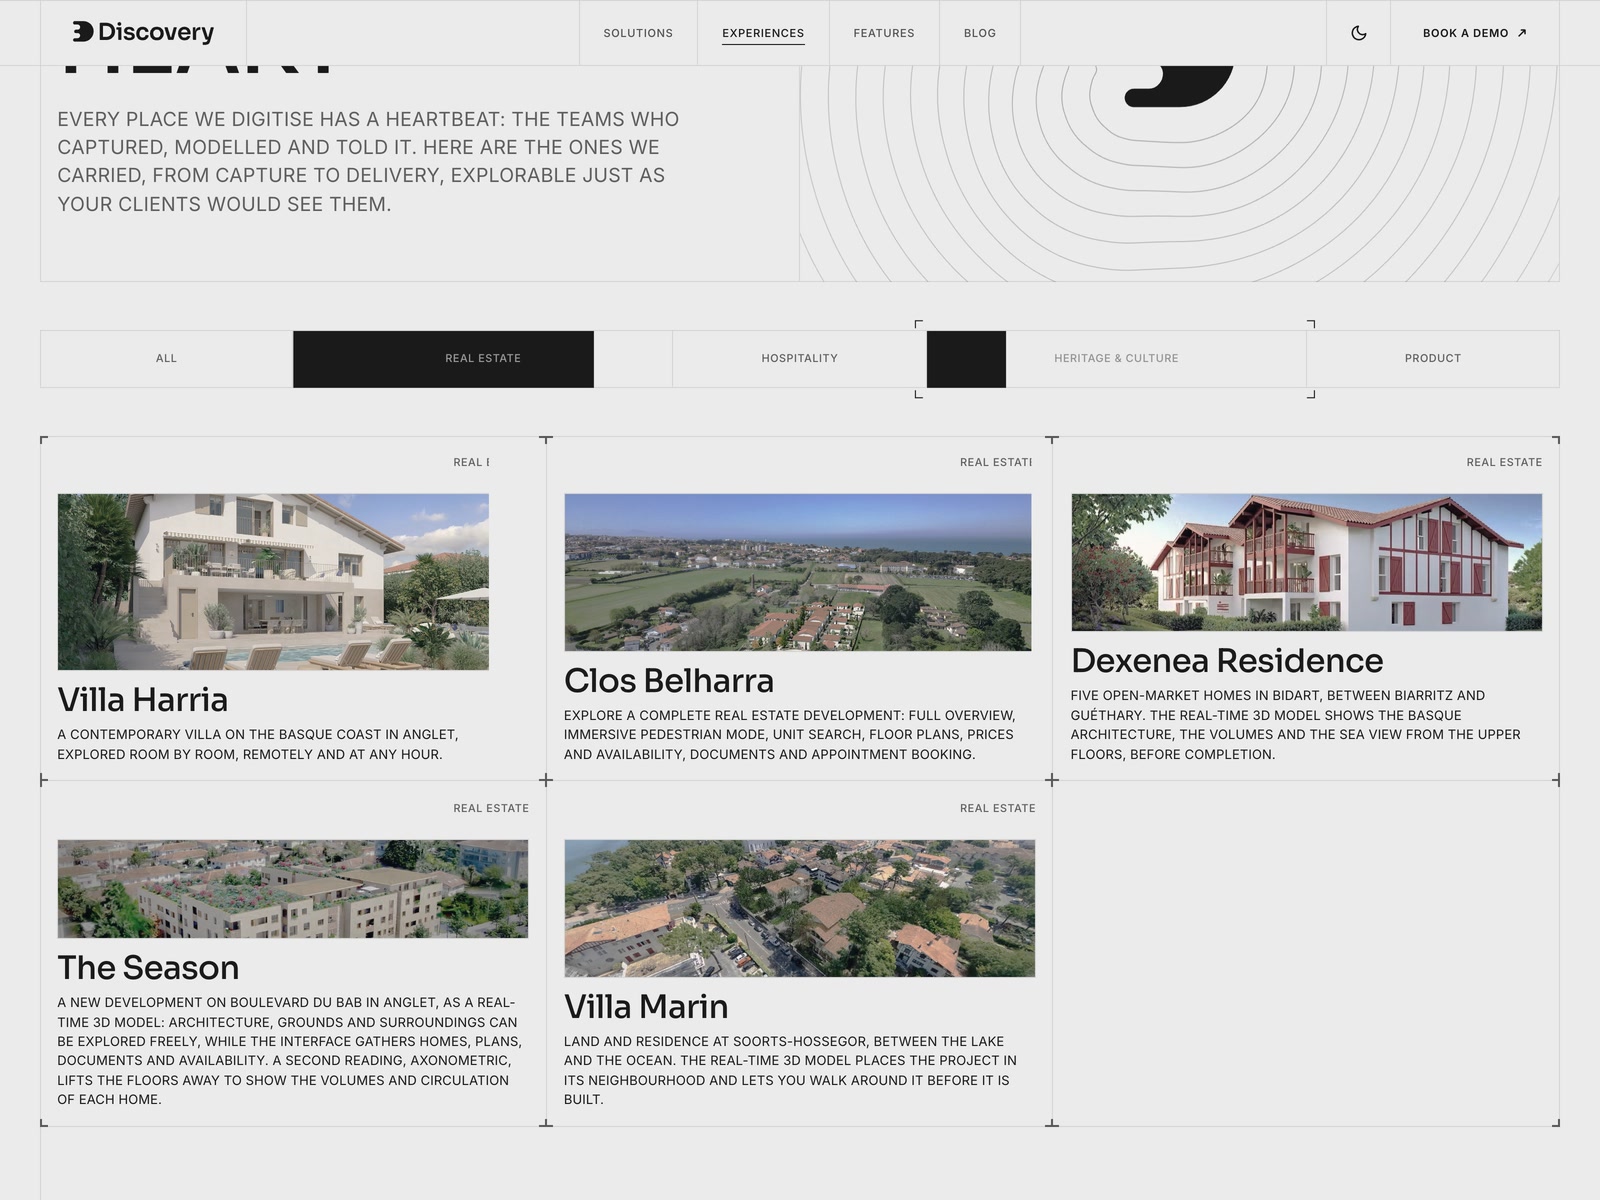This screenshot has width=1600, height=1200.
Task: Select the Real Estate filter tab
Action: pyautogui.click(x=483, y=358)
